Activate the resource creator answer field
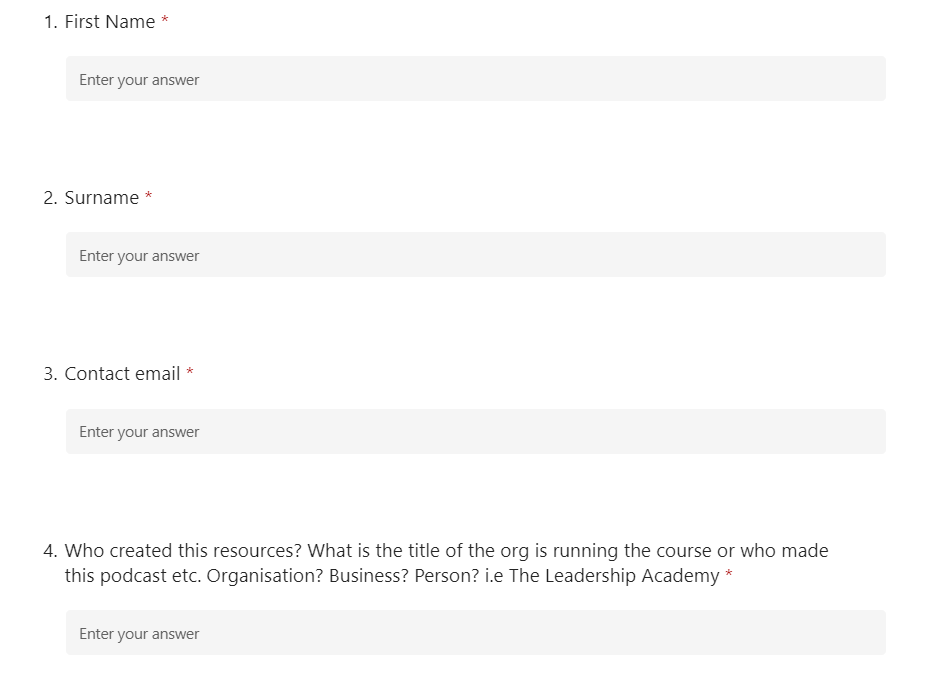The height and width of the screenshot is (689, 930). 476,633
